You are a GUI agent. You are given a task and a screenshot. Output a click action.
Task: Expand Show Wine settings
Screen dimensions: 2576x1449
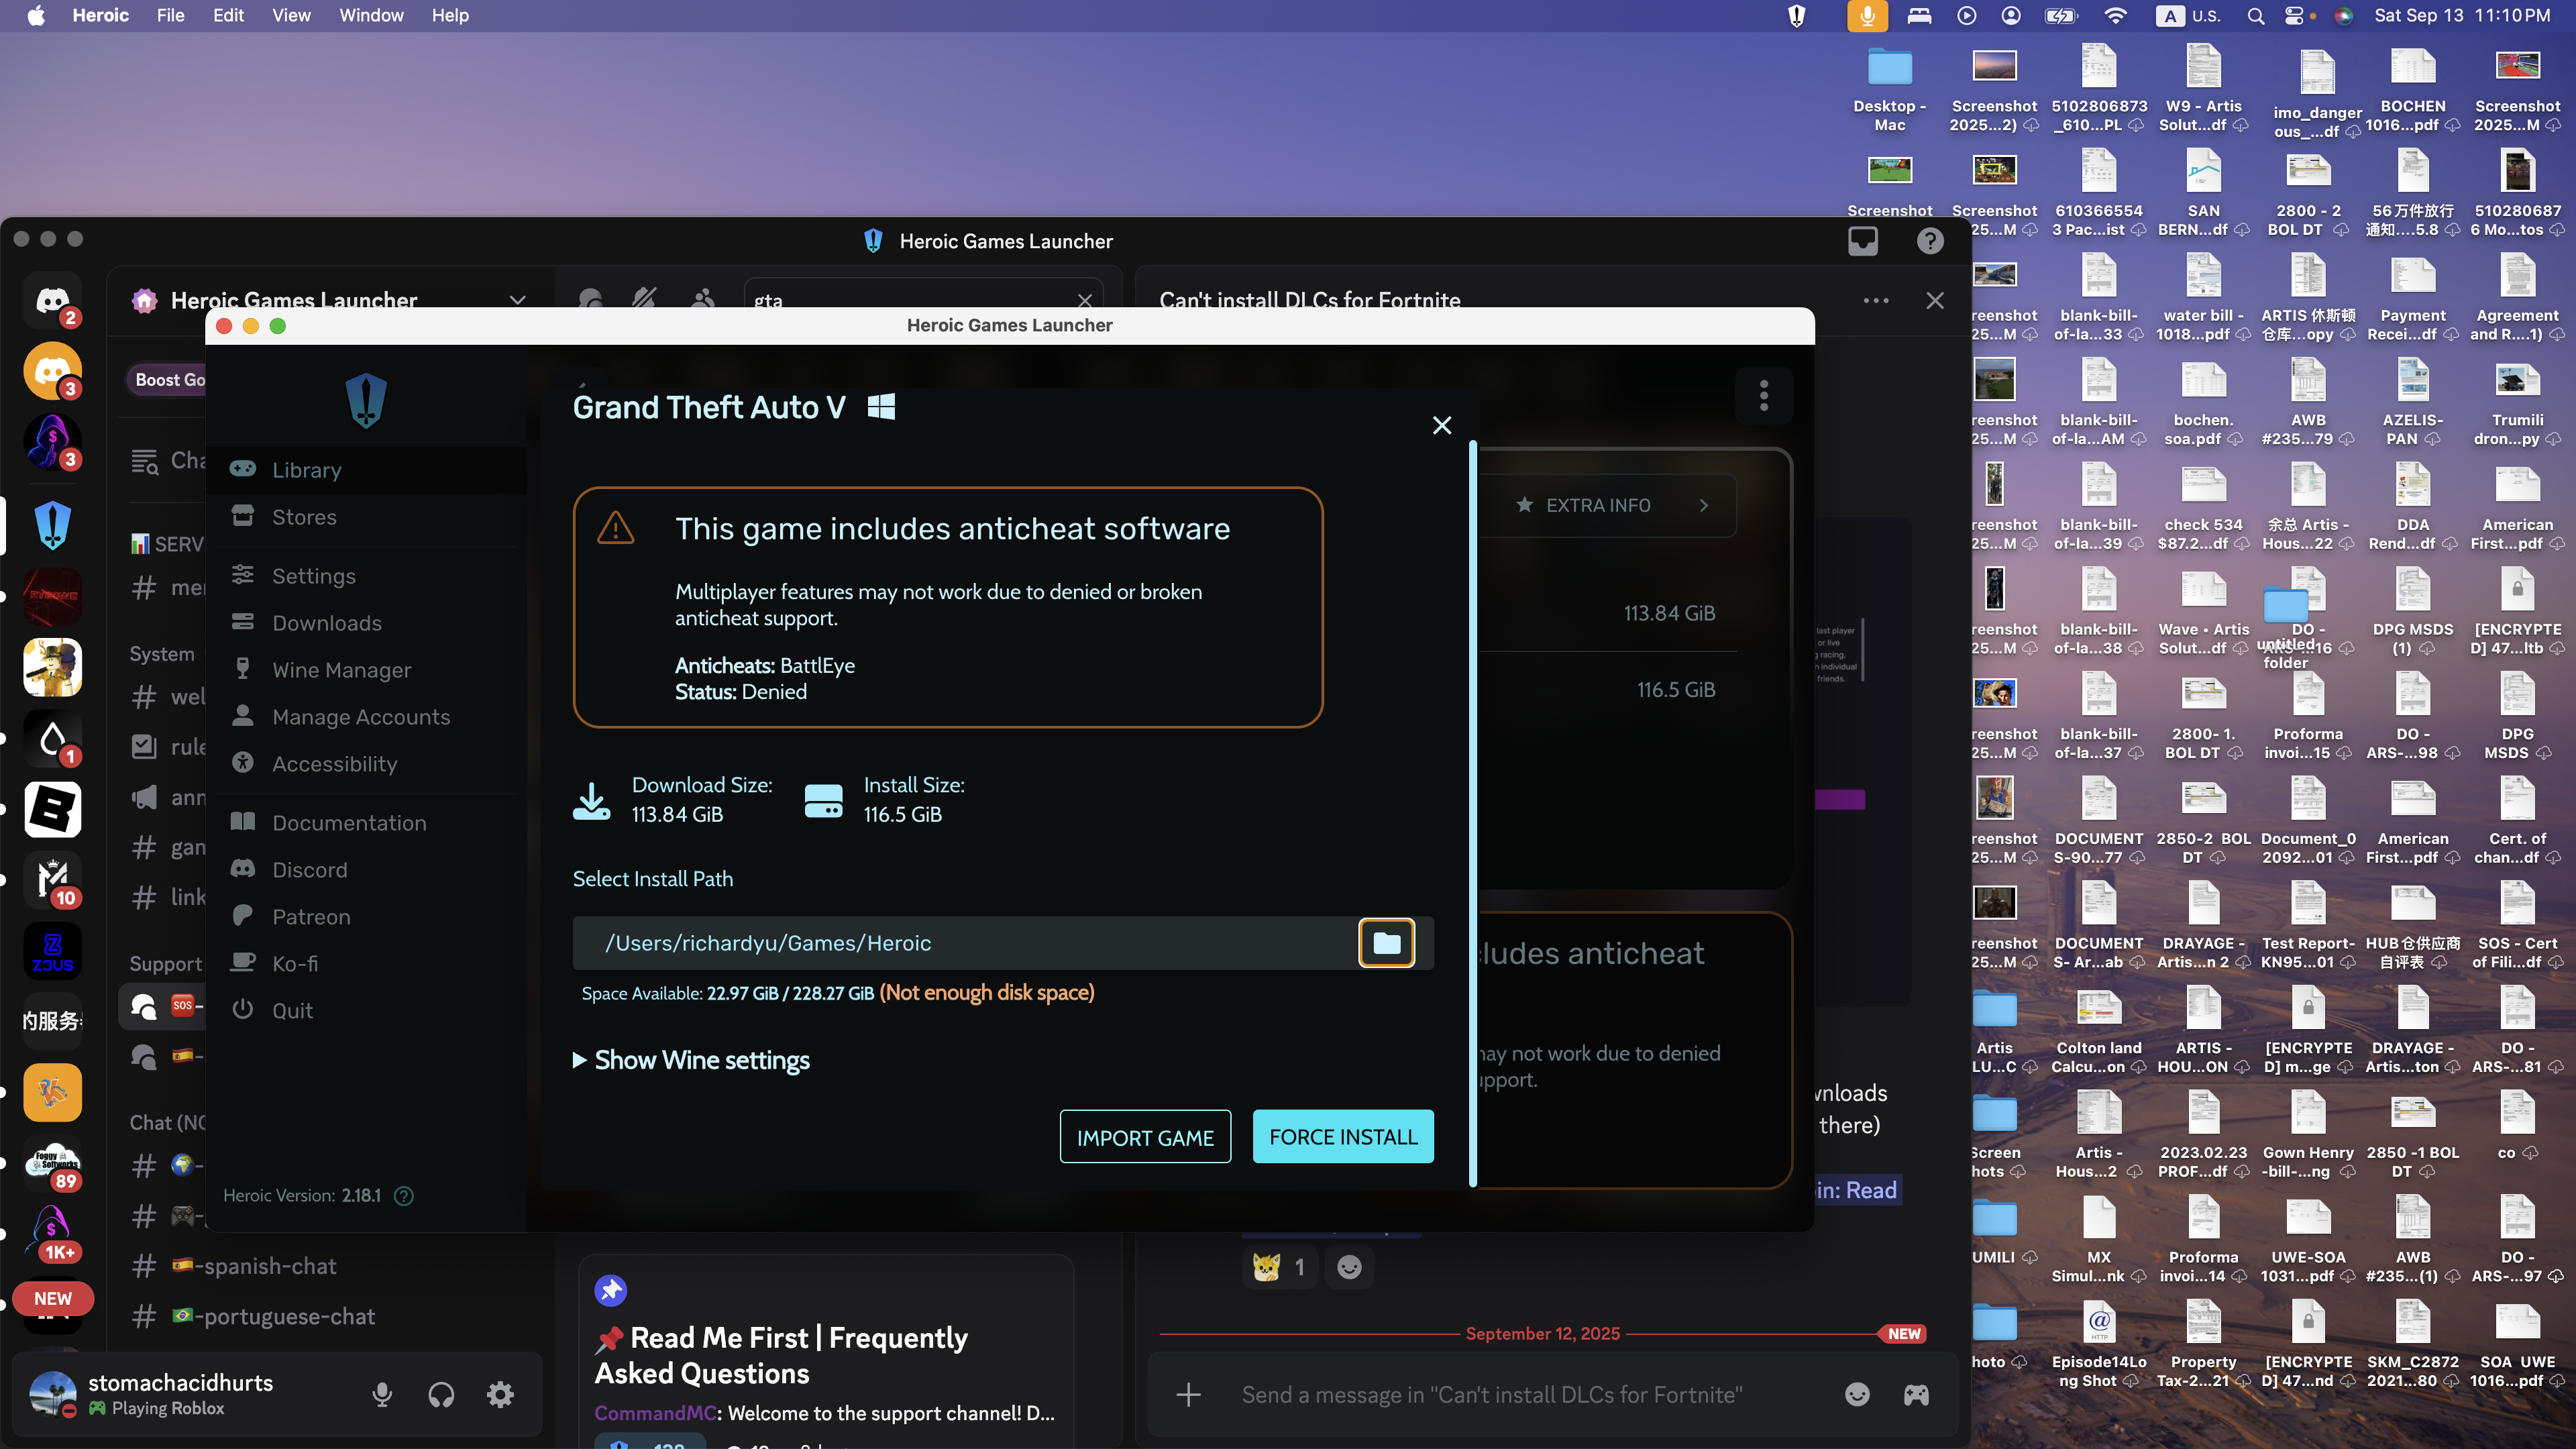click(x=691, y=1060)
